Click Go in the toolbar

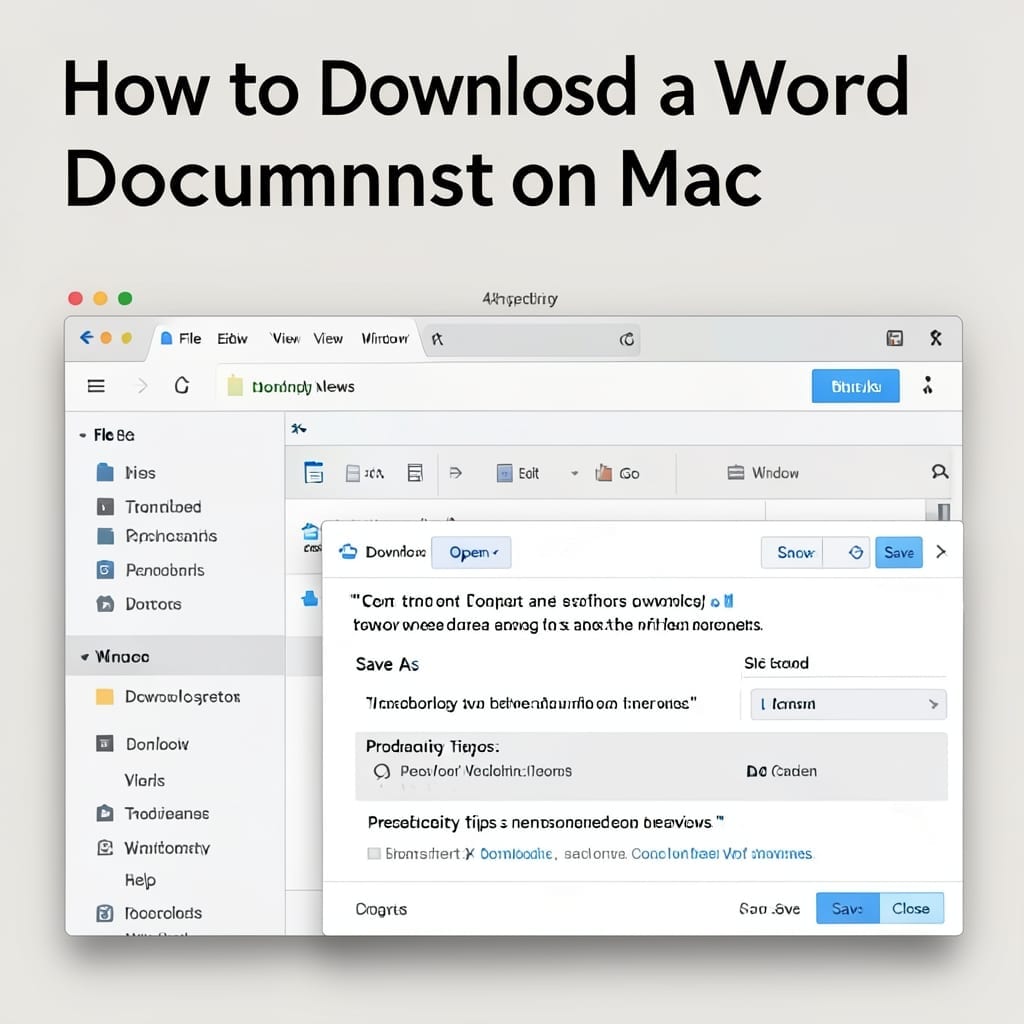click(617, 473)
